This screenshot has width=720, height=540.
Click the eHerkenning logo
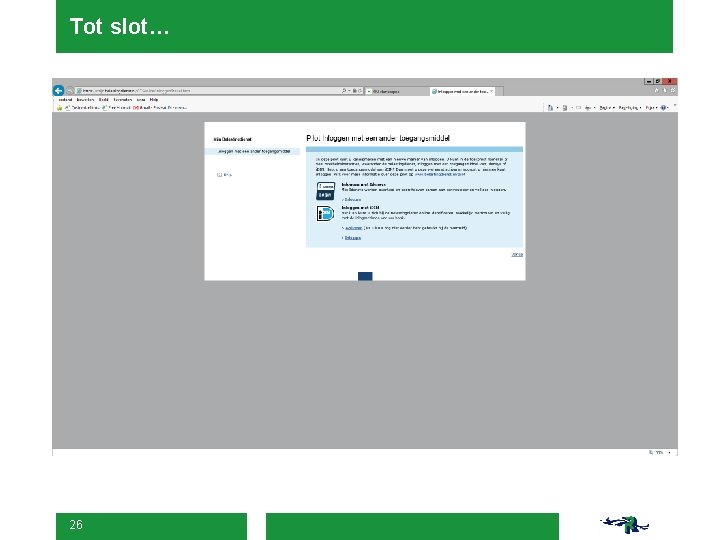click(x=326, y=191)
